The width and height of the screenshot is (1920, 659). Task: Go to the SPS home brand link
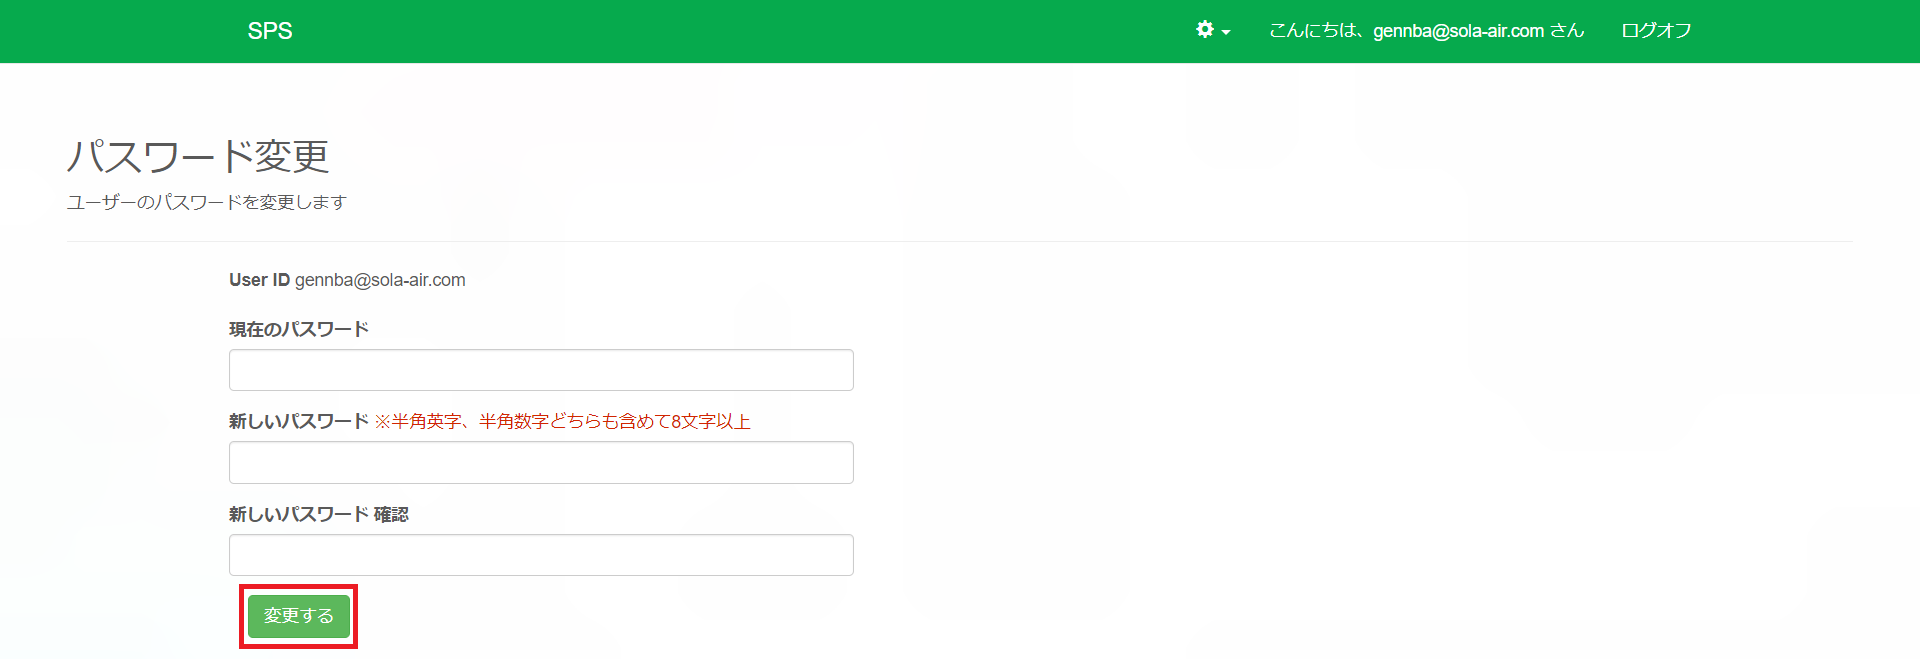pyautogui.click(x=270, y=31)
